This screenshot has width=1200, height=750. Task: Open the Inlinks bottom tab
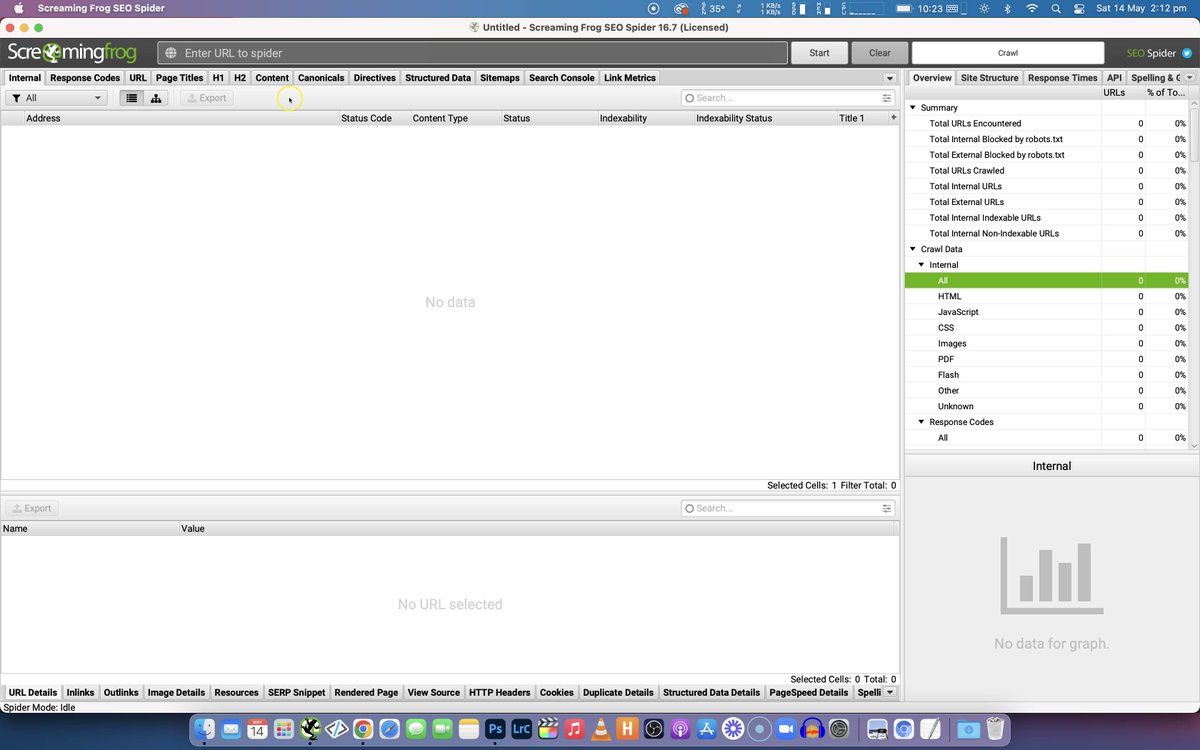tap(80, 692)
